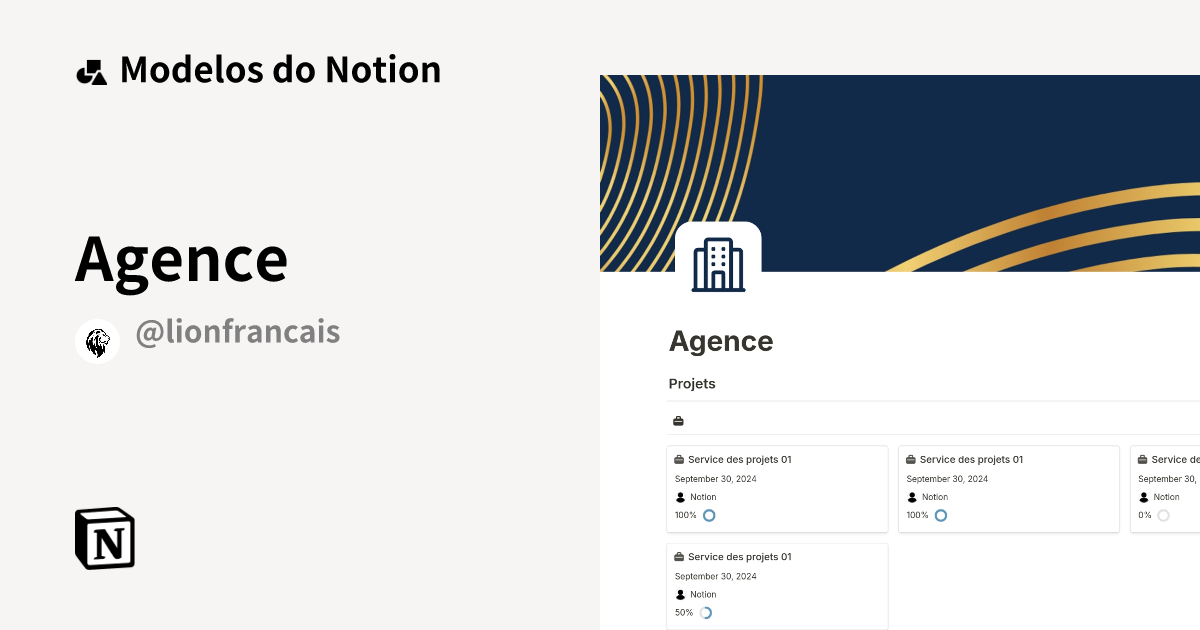Image resolution: width=1200 pixels, height=630 pixels.
Task: Click the briefcase icon above the project cards
Action: 678,420
